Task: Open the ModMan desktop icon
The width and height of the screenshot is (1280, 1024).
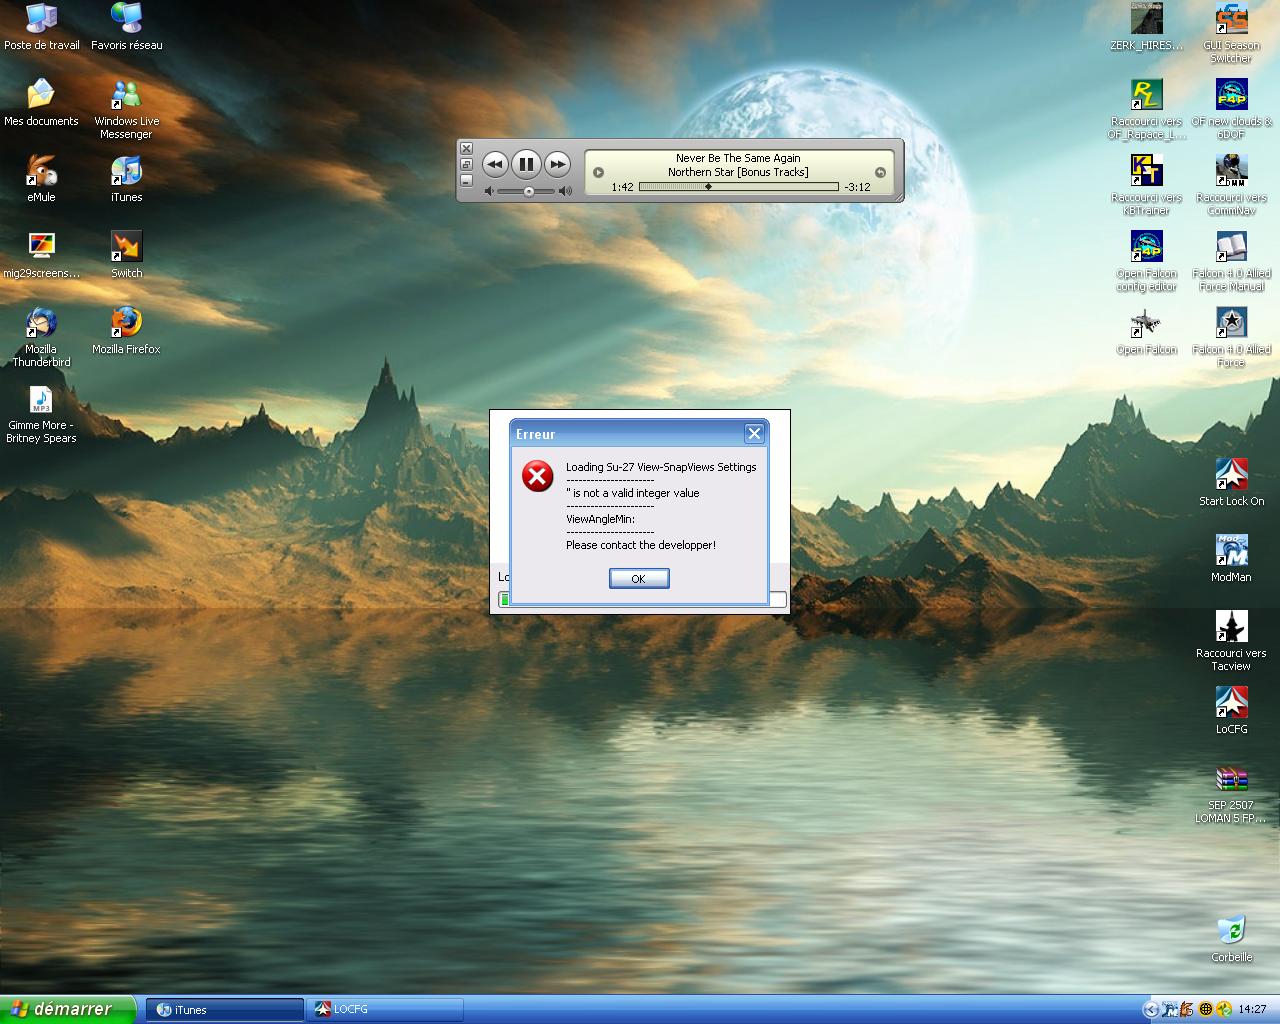Action: click(x=1231, y=551)
